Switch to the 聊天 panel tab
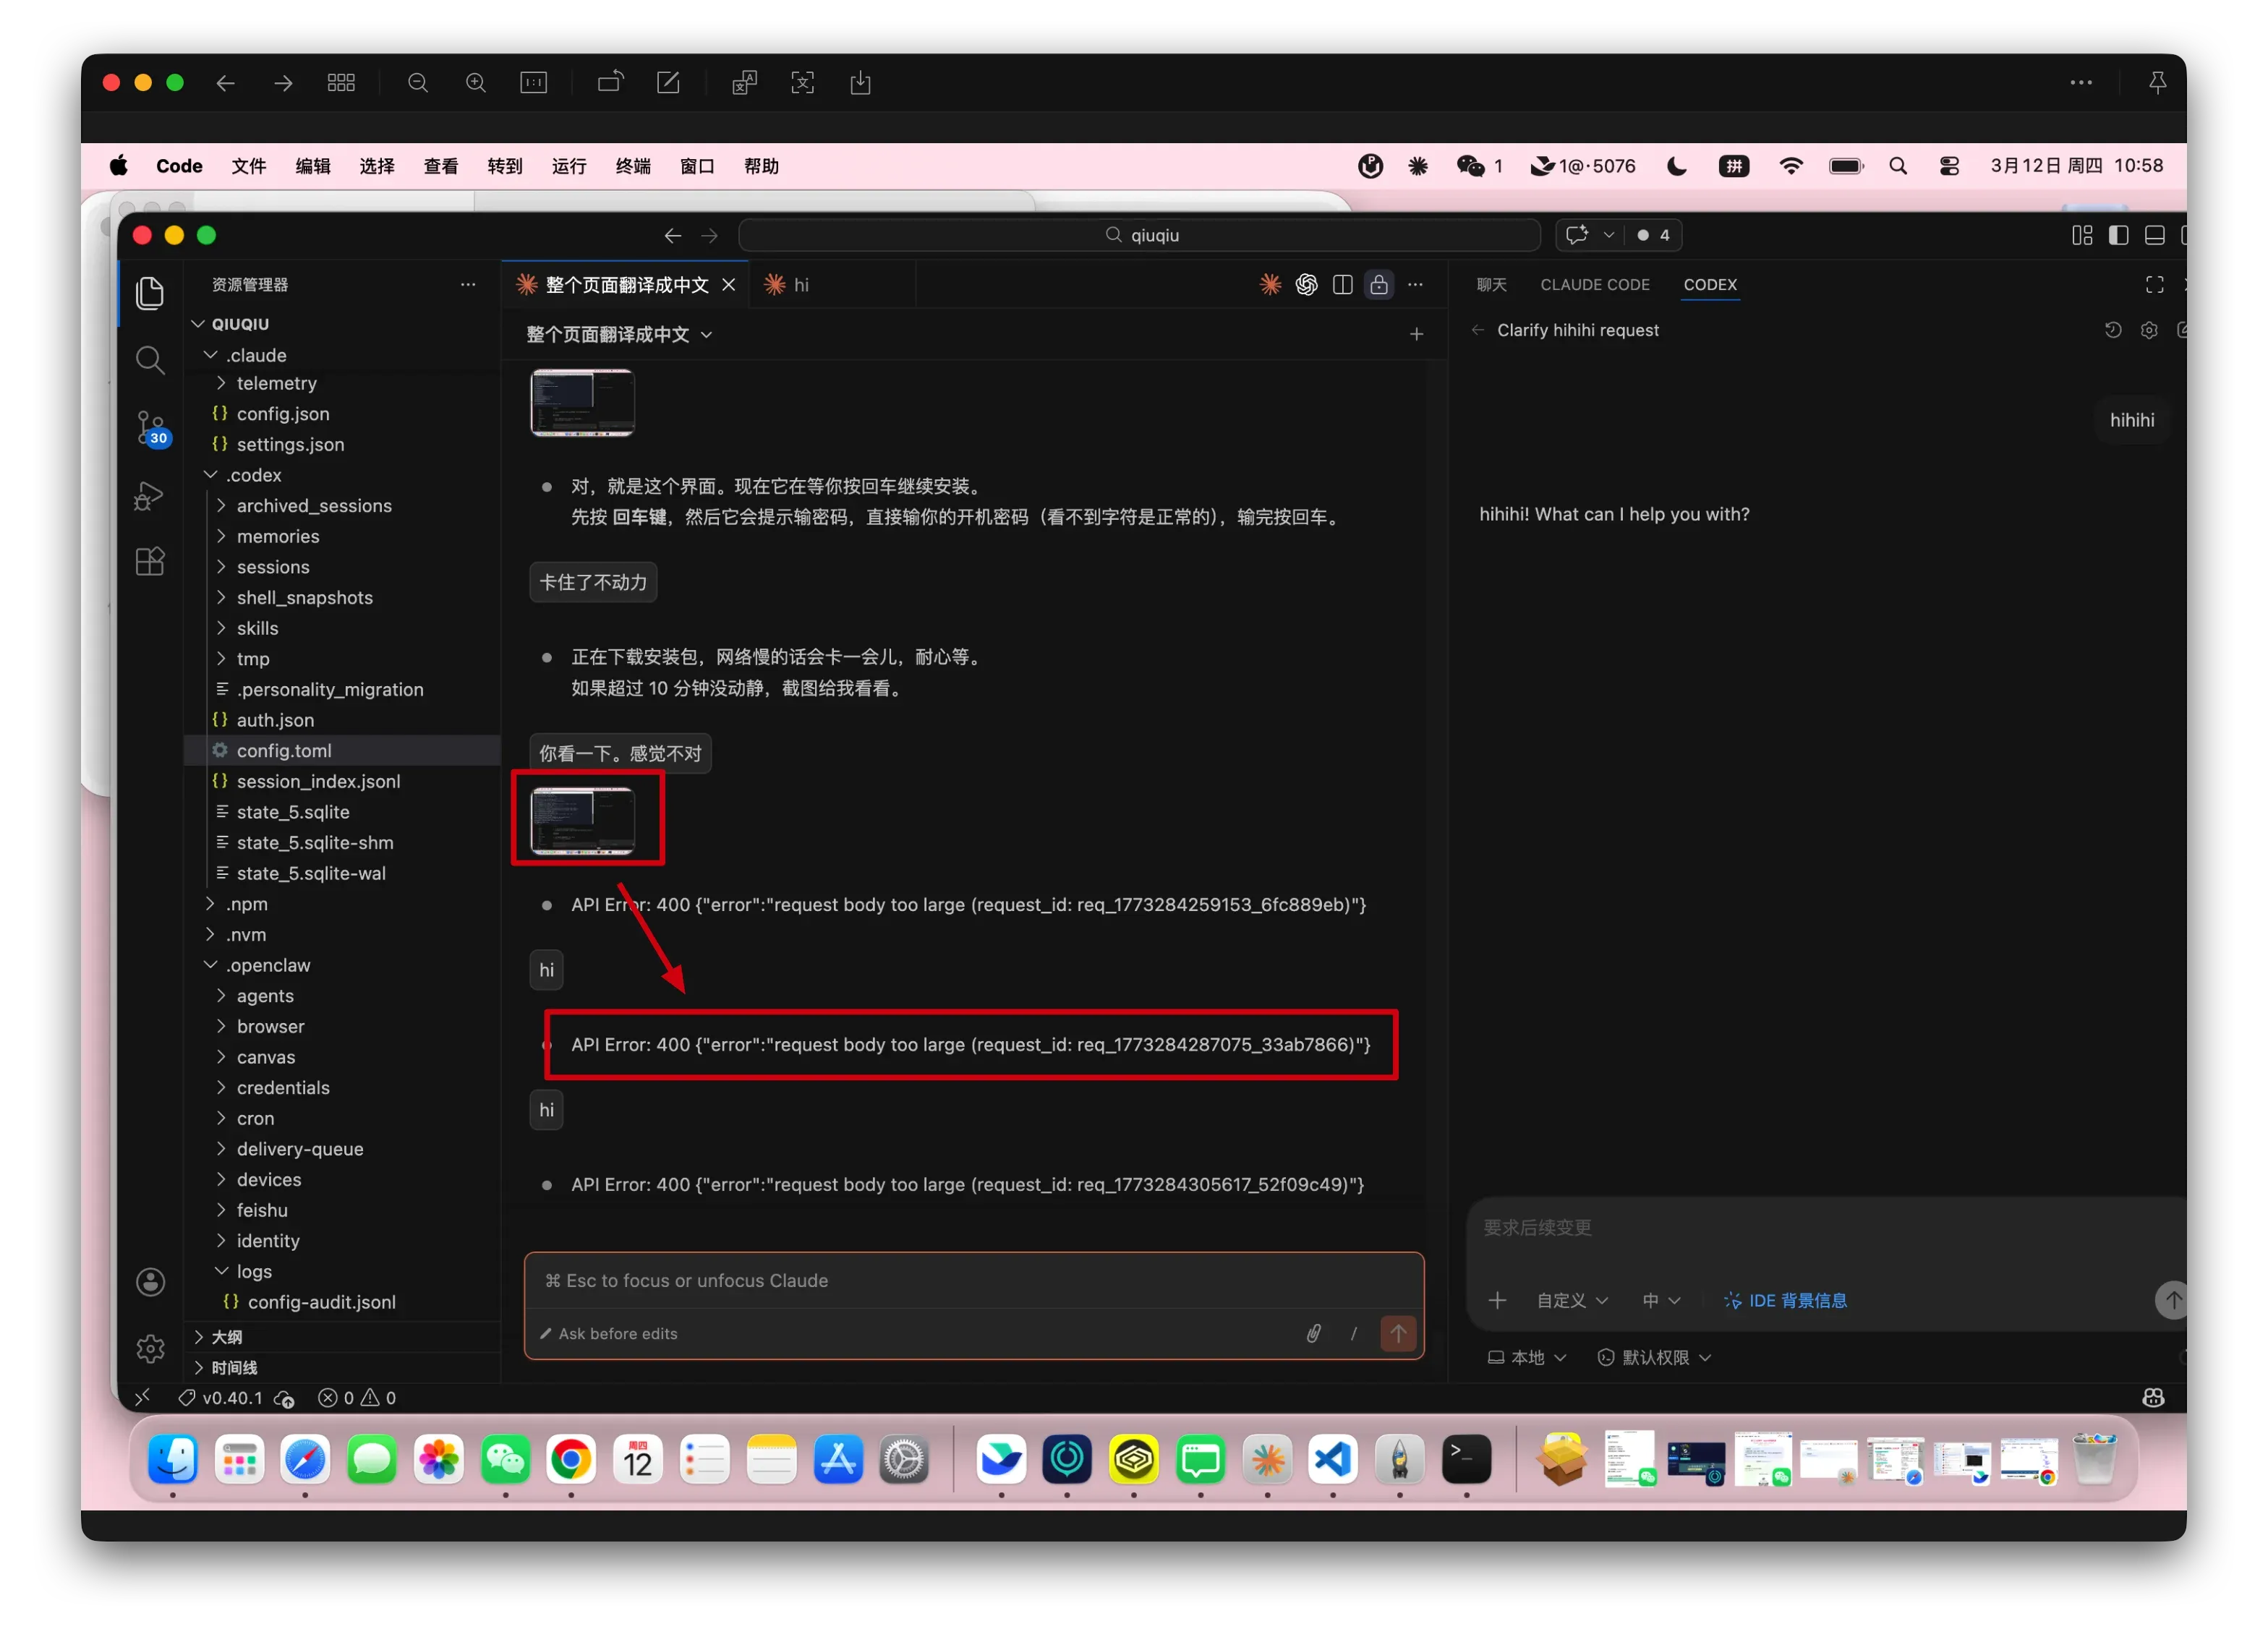2268x1650 pixels. (x=1491, y=285)
